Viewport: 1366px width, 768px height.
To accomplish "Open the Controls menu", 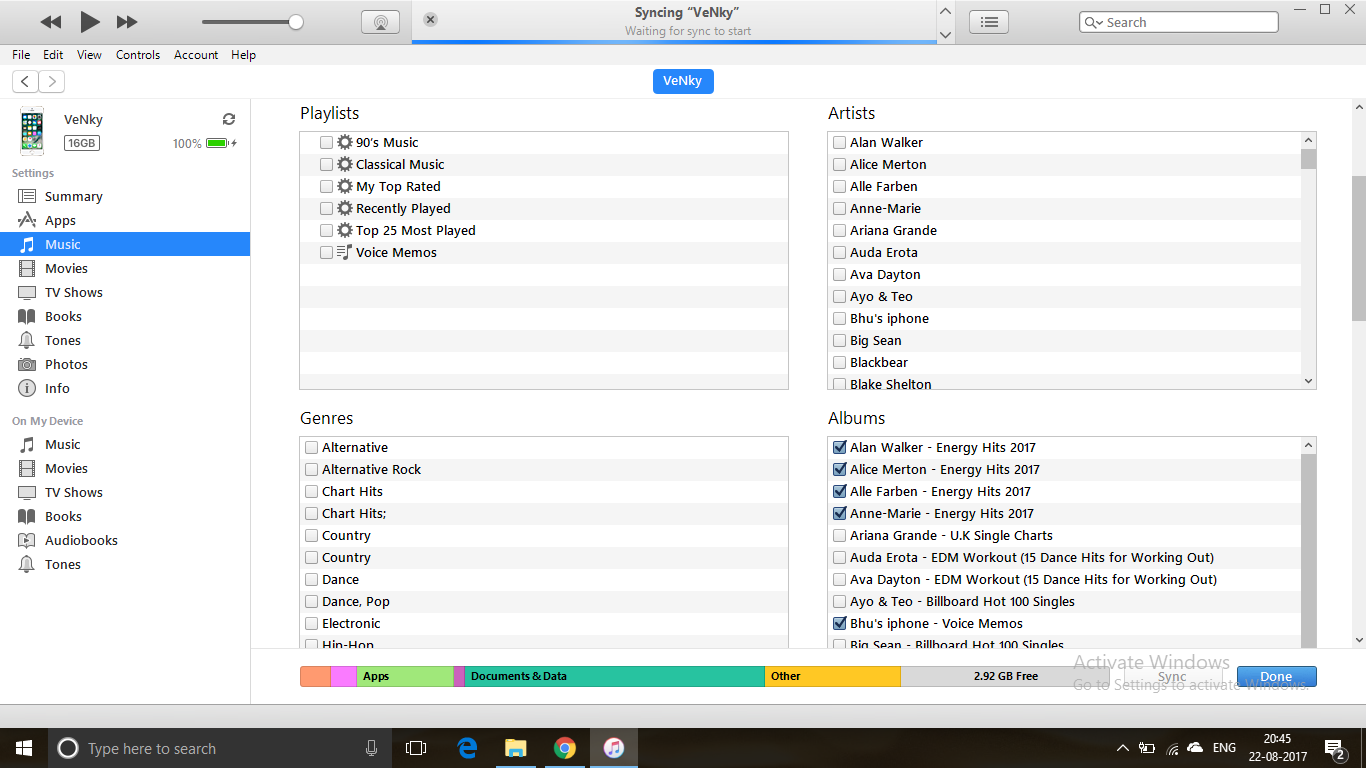I will [x=138, y=55].
